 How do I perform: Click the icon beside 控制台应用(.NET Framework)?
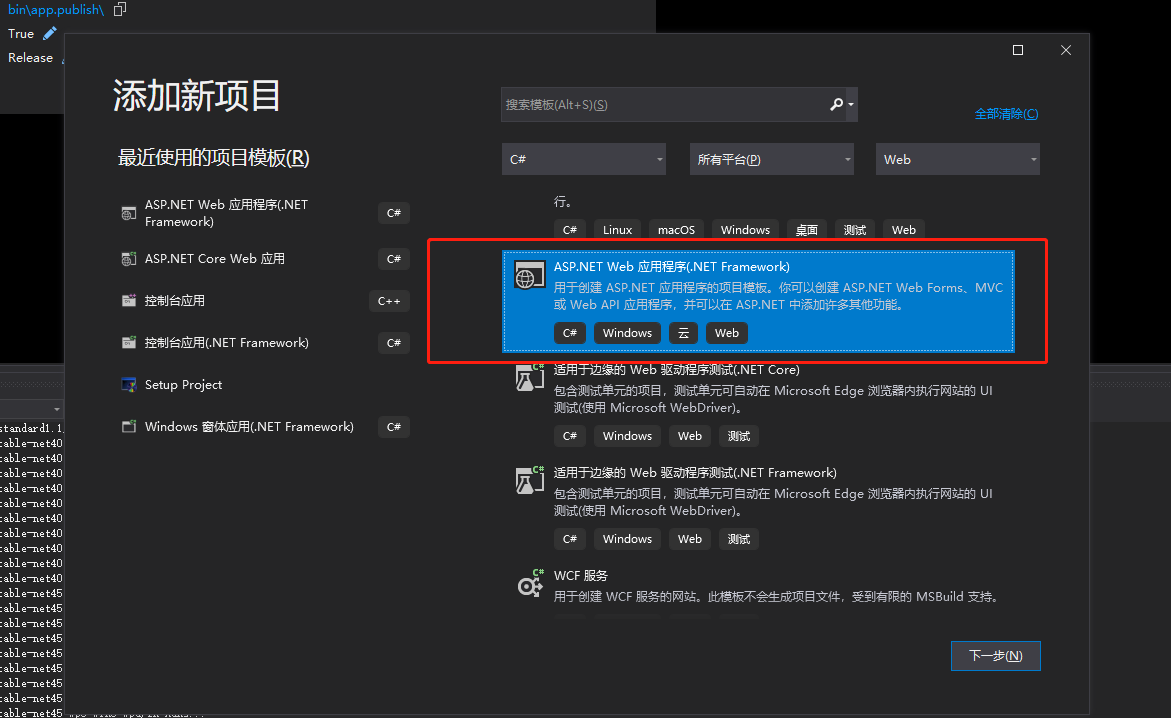(x=128, y=342)
